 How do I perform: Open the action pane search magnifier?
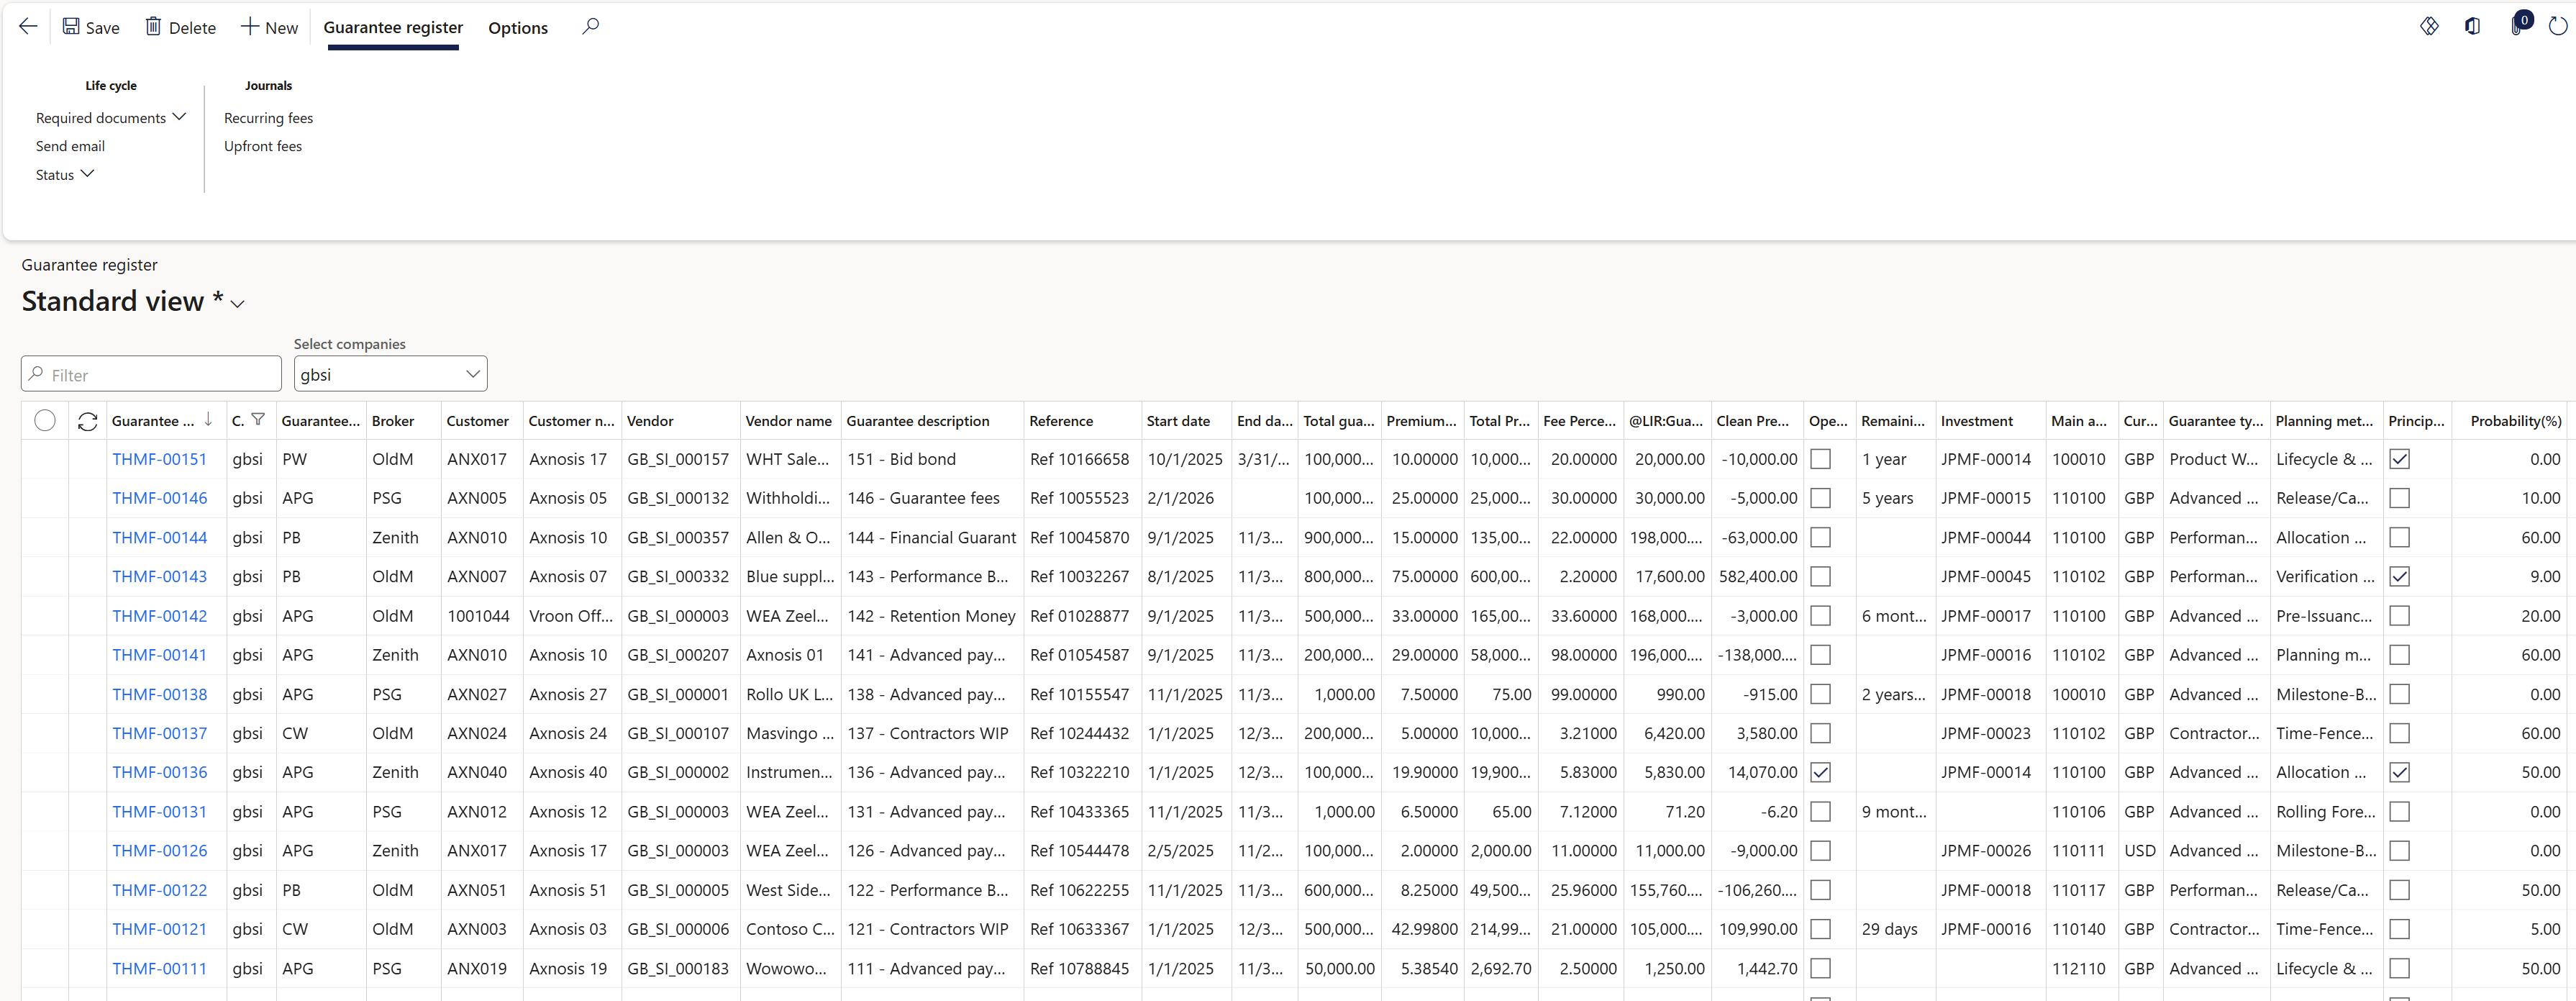pyautogui.click(x=590, y=27)
